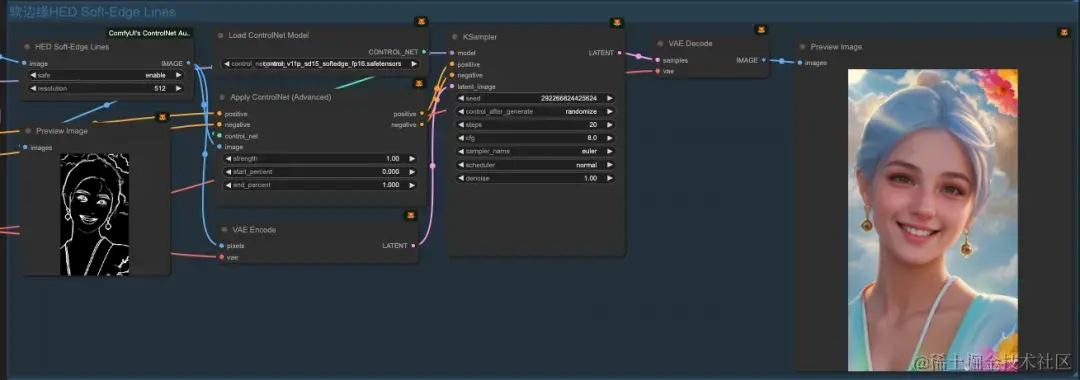Click the latent_image input port on KSampler
The height and width of the screenshot is (380, 1080).
[x=452, y=87]
